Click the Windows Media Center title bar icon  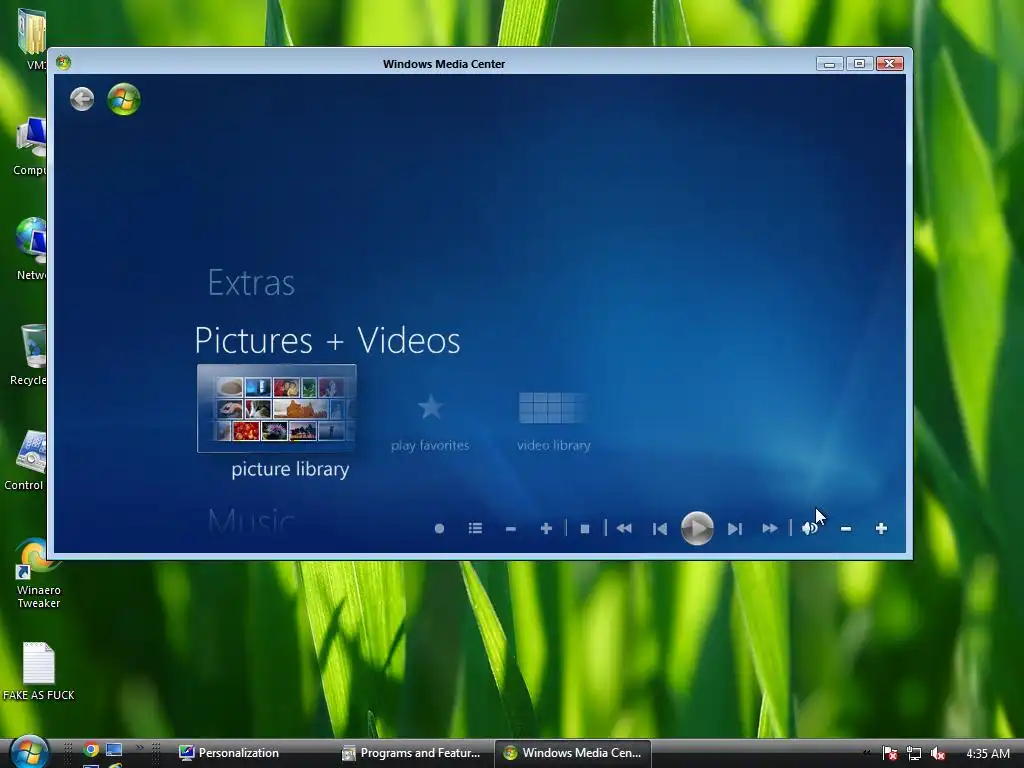(x=63, y=63)
